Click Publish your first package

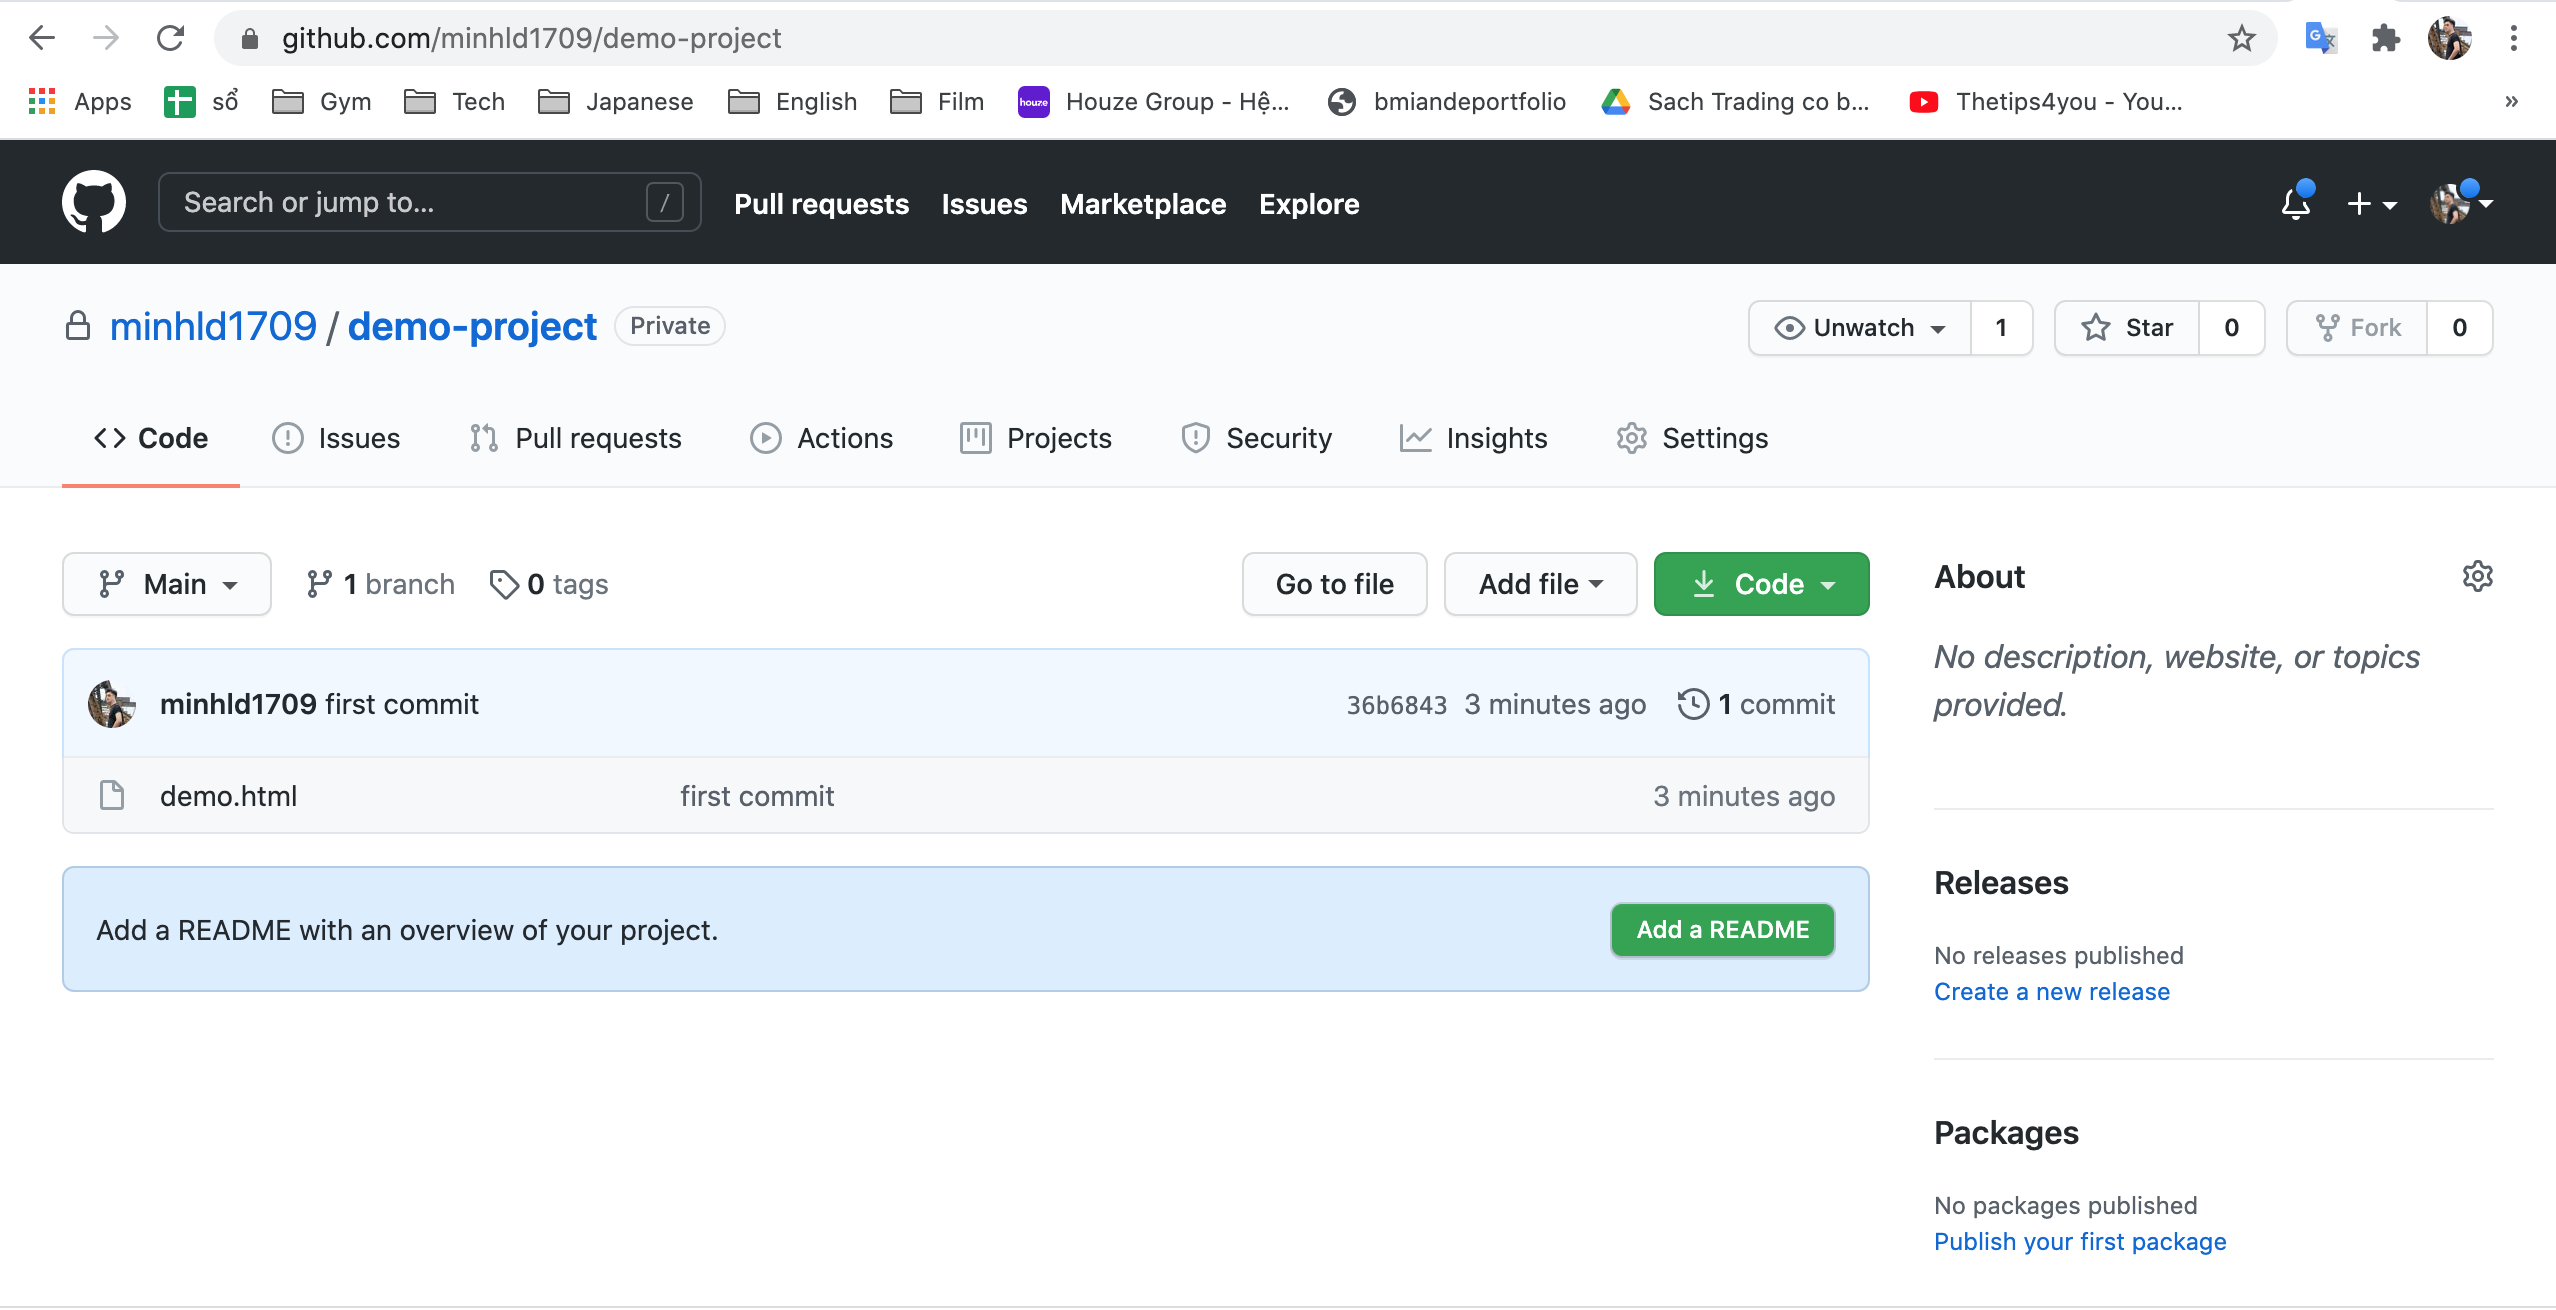pos(2080,1242)
